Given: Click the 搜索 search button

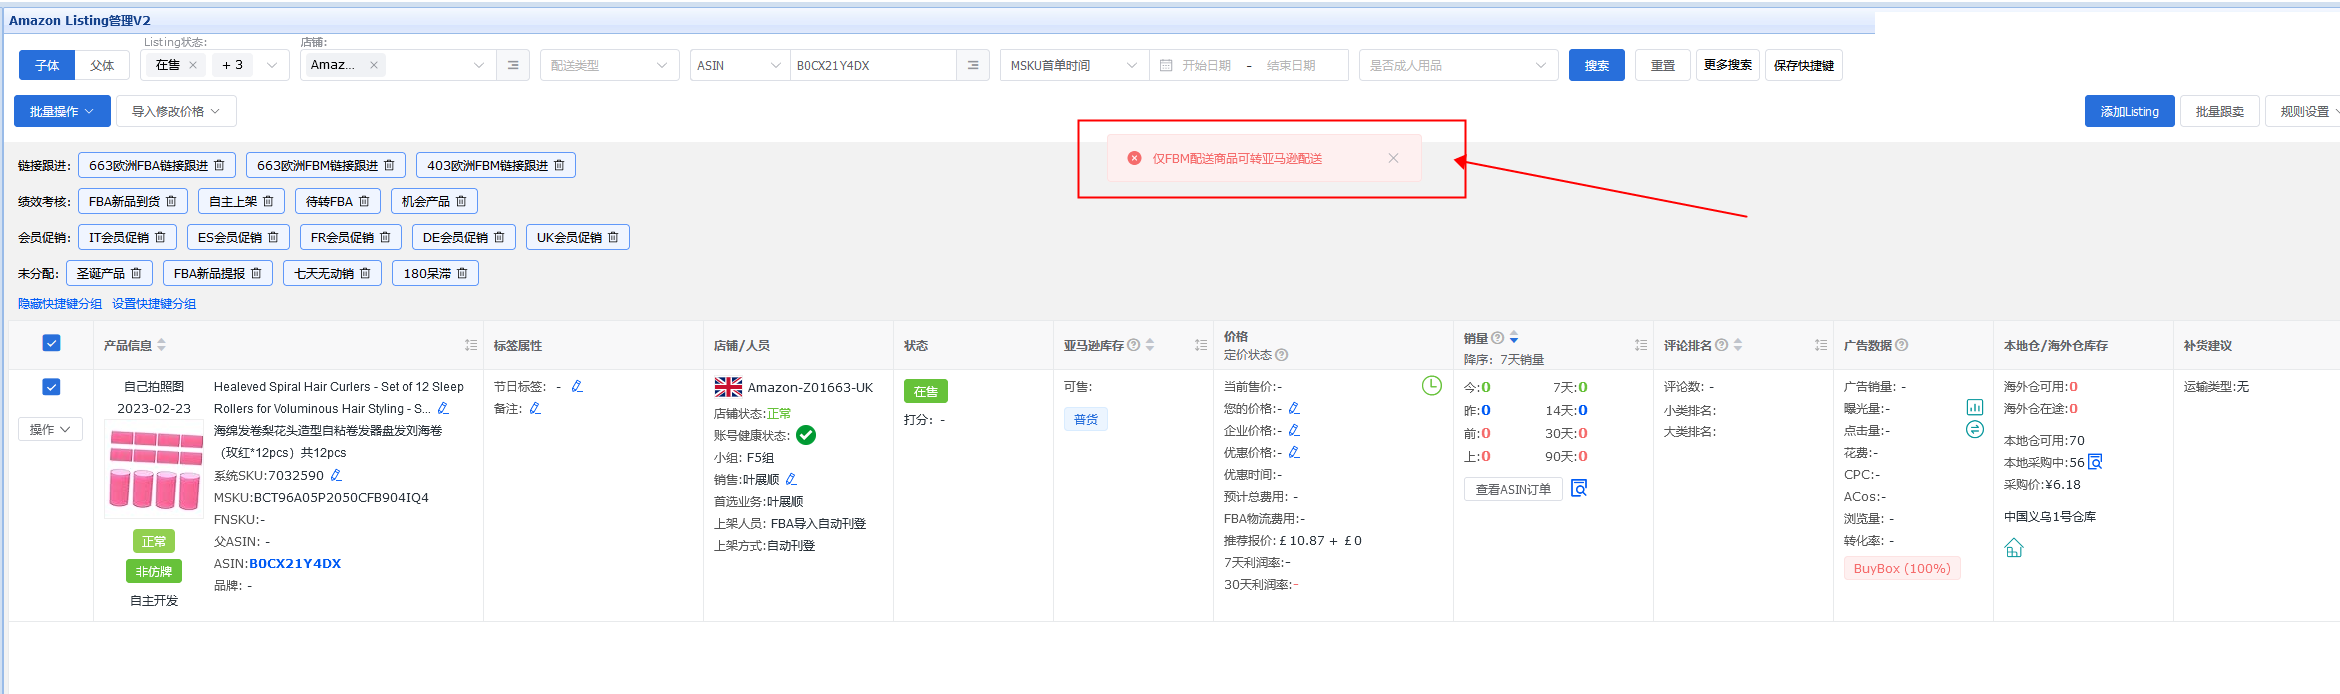Looking at the screenshot, I should click(x=1597, y=65).
